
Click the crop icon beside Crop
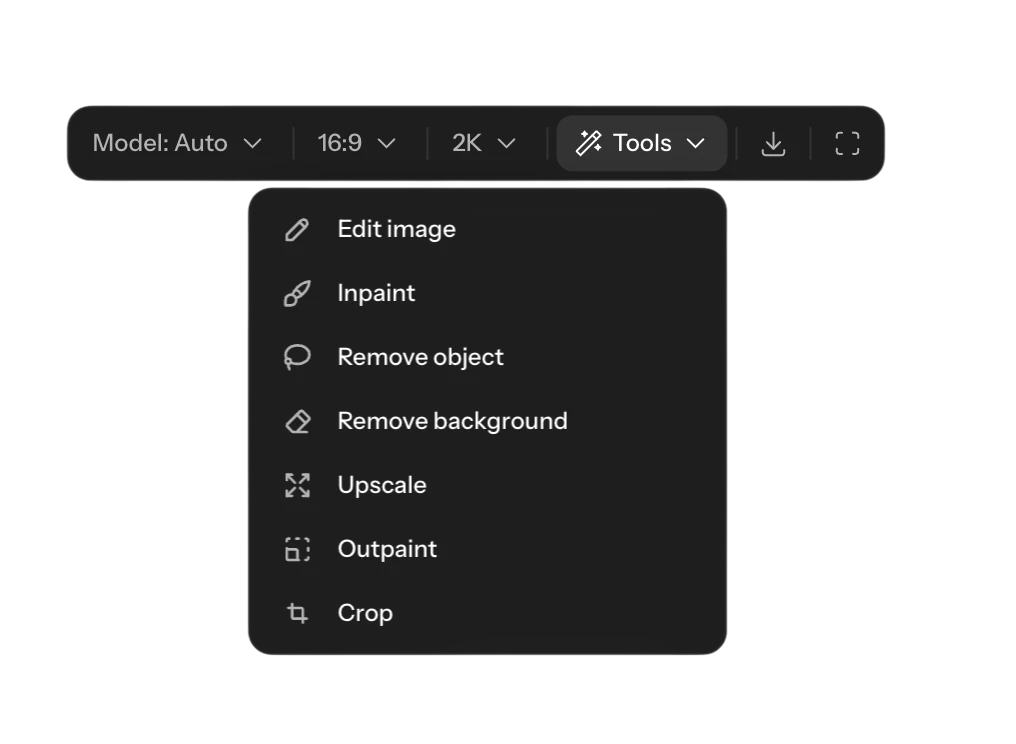(x=297, y=613)
